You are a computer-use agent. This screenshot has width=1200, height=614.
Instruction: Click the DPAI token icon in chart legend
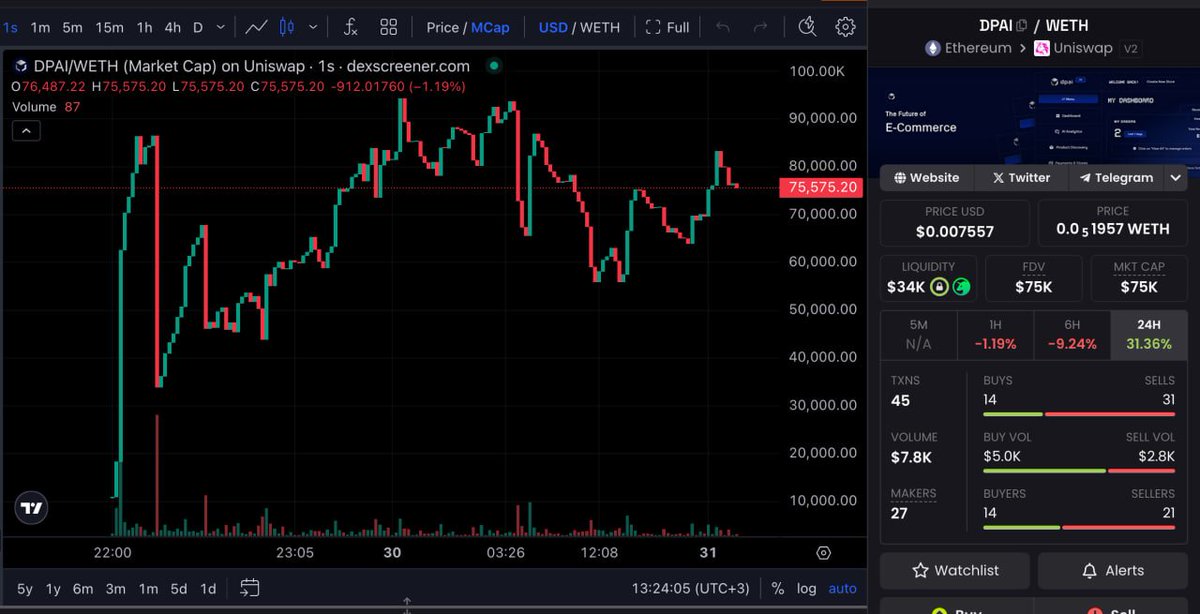(21, 66)
